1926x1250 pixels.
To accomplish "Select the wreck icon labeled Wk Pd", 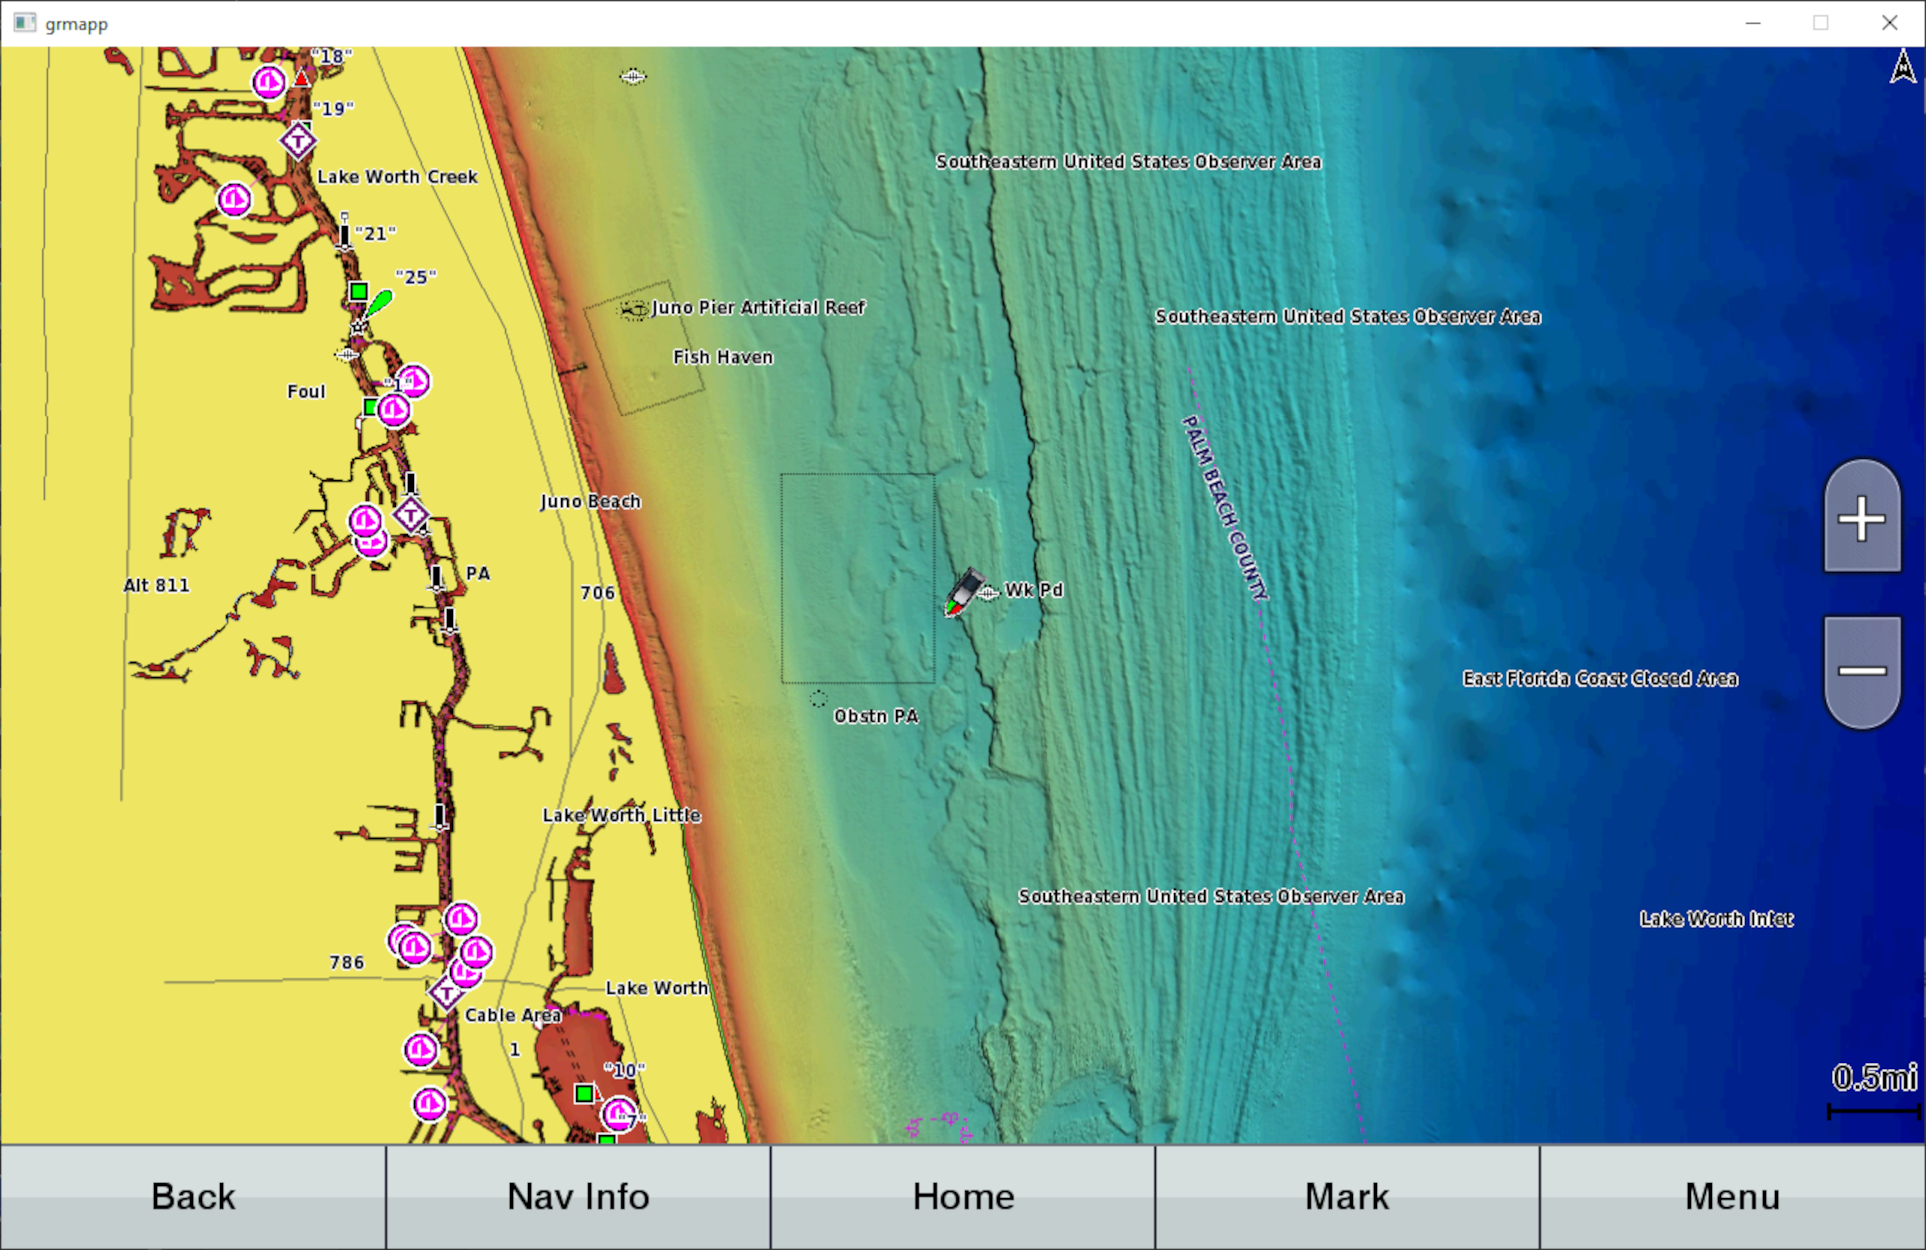I will (x=988, y=590).
